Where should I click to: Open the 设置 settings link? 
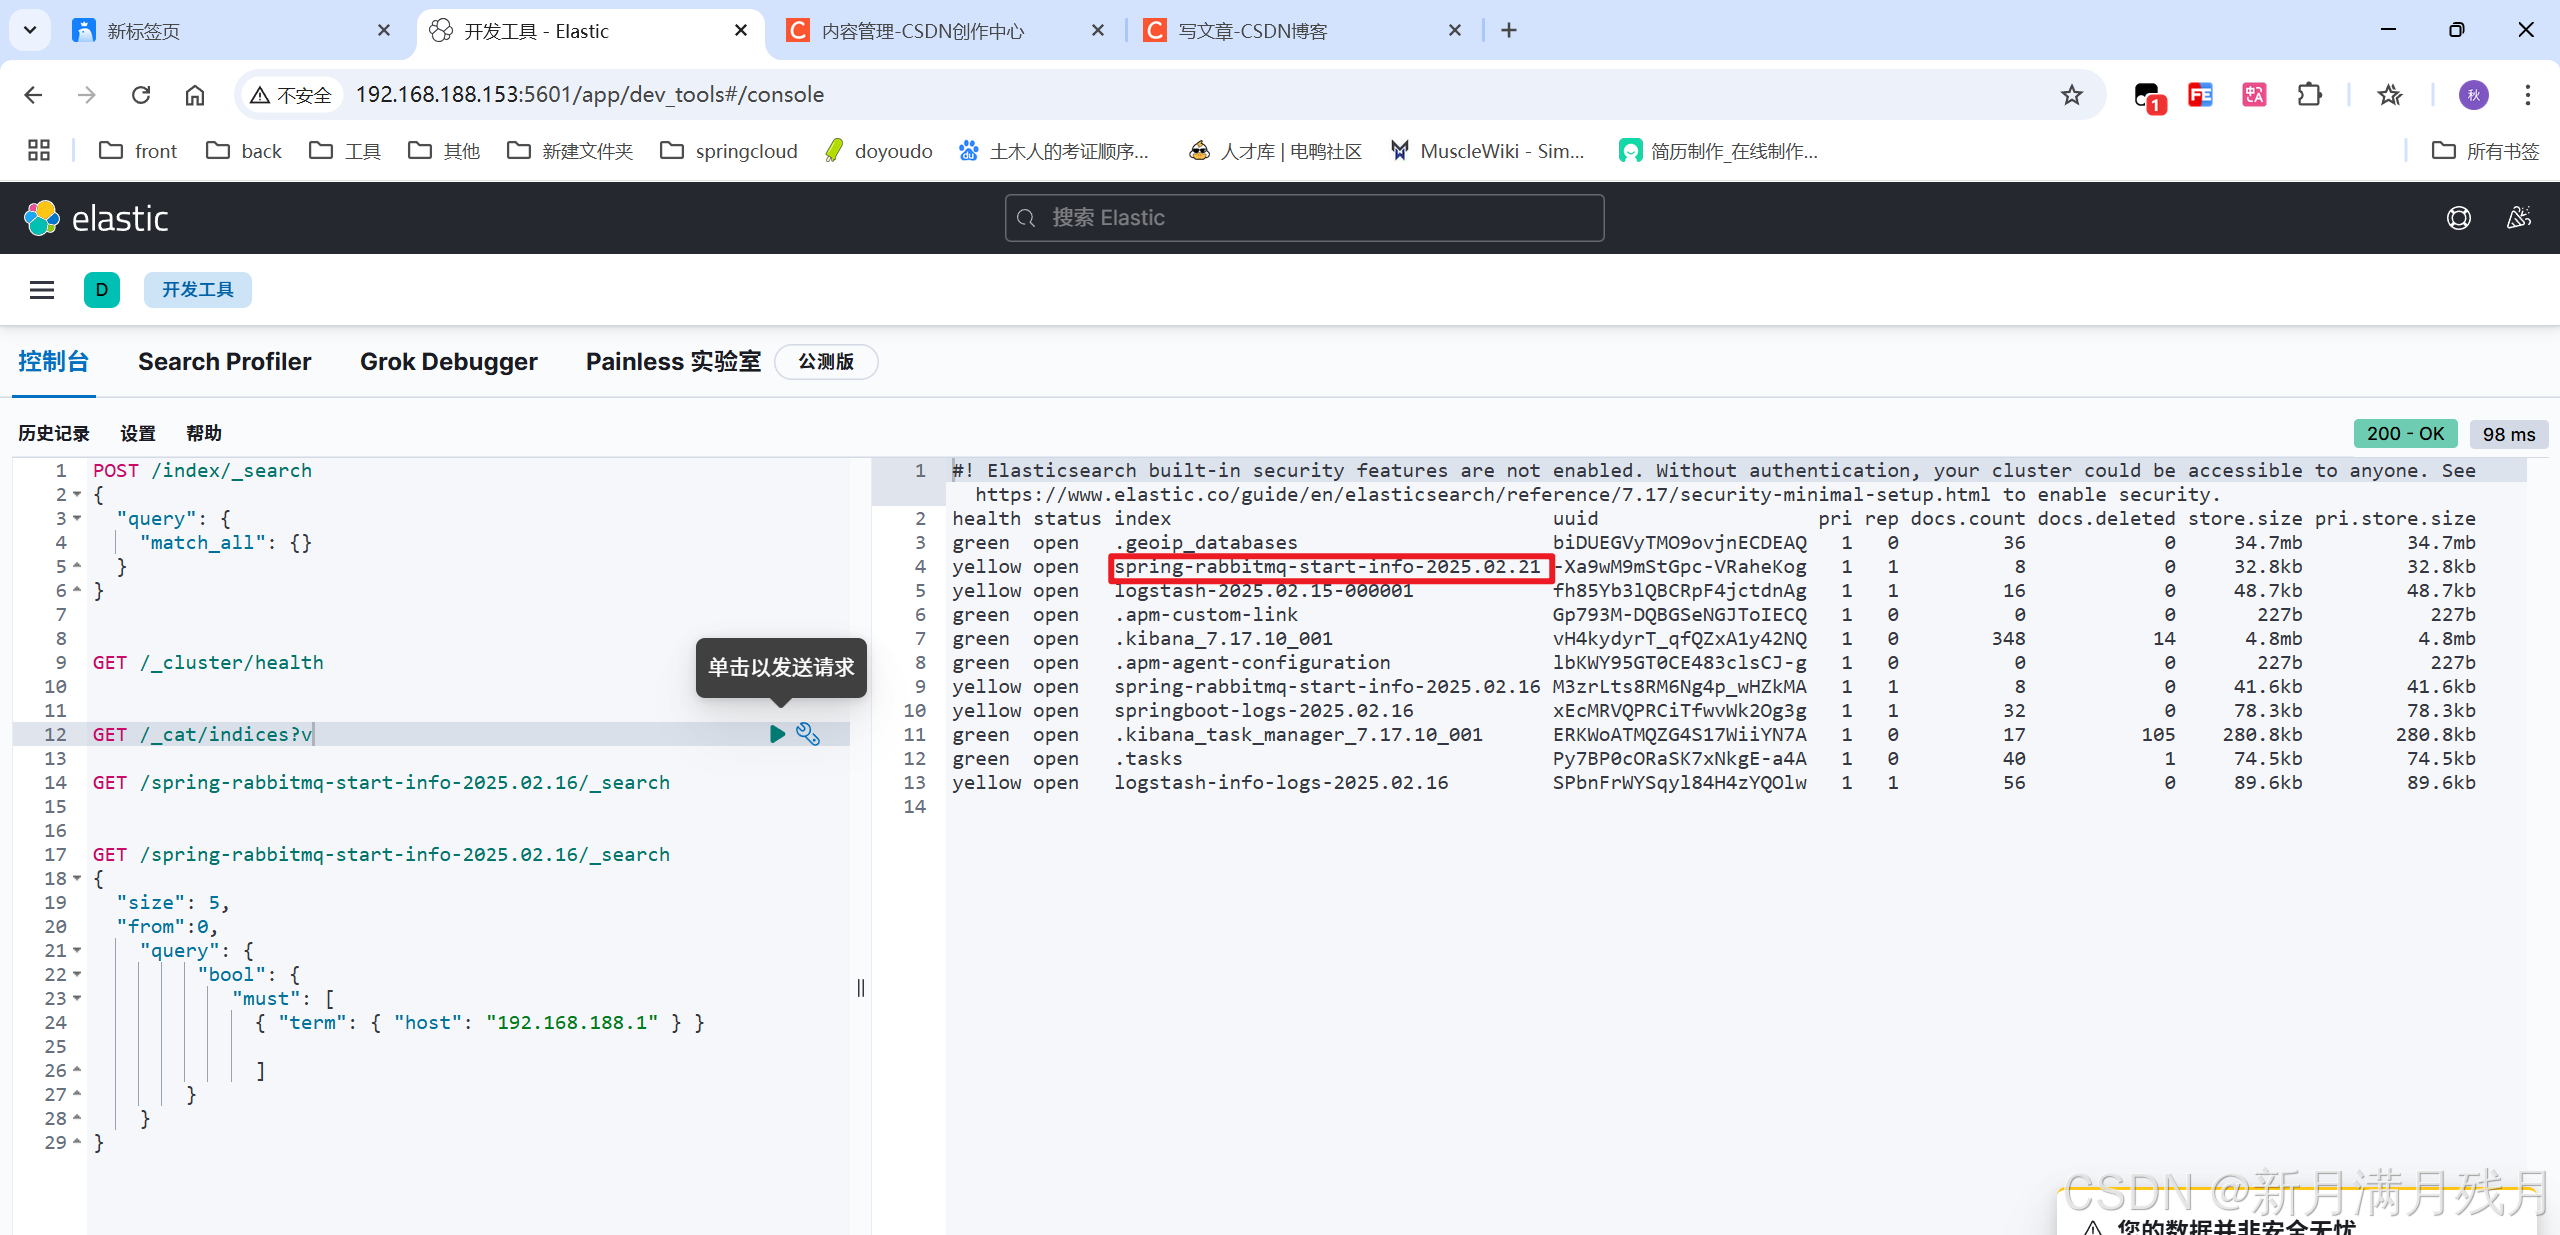[x=138, y=433]
